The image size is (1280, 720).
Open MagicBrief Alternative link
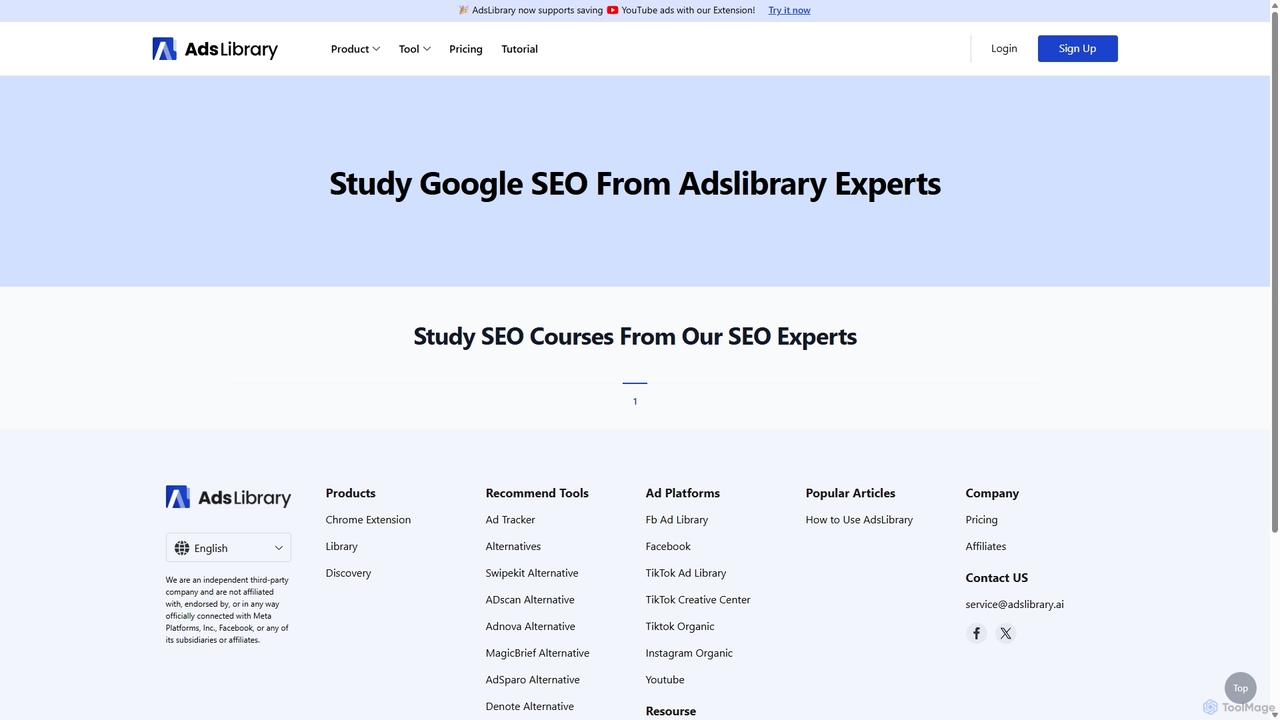point(537,653)
